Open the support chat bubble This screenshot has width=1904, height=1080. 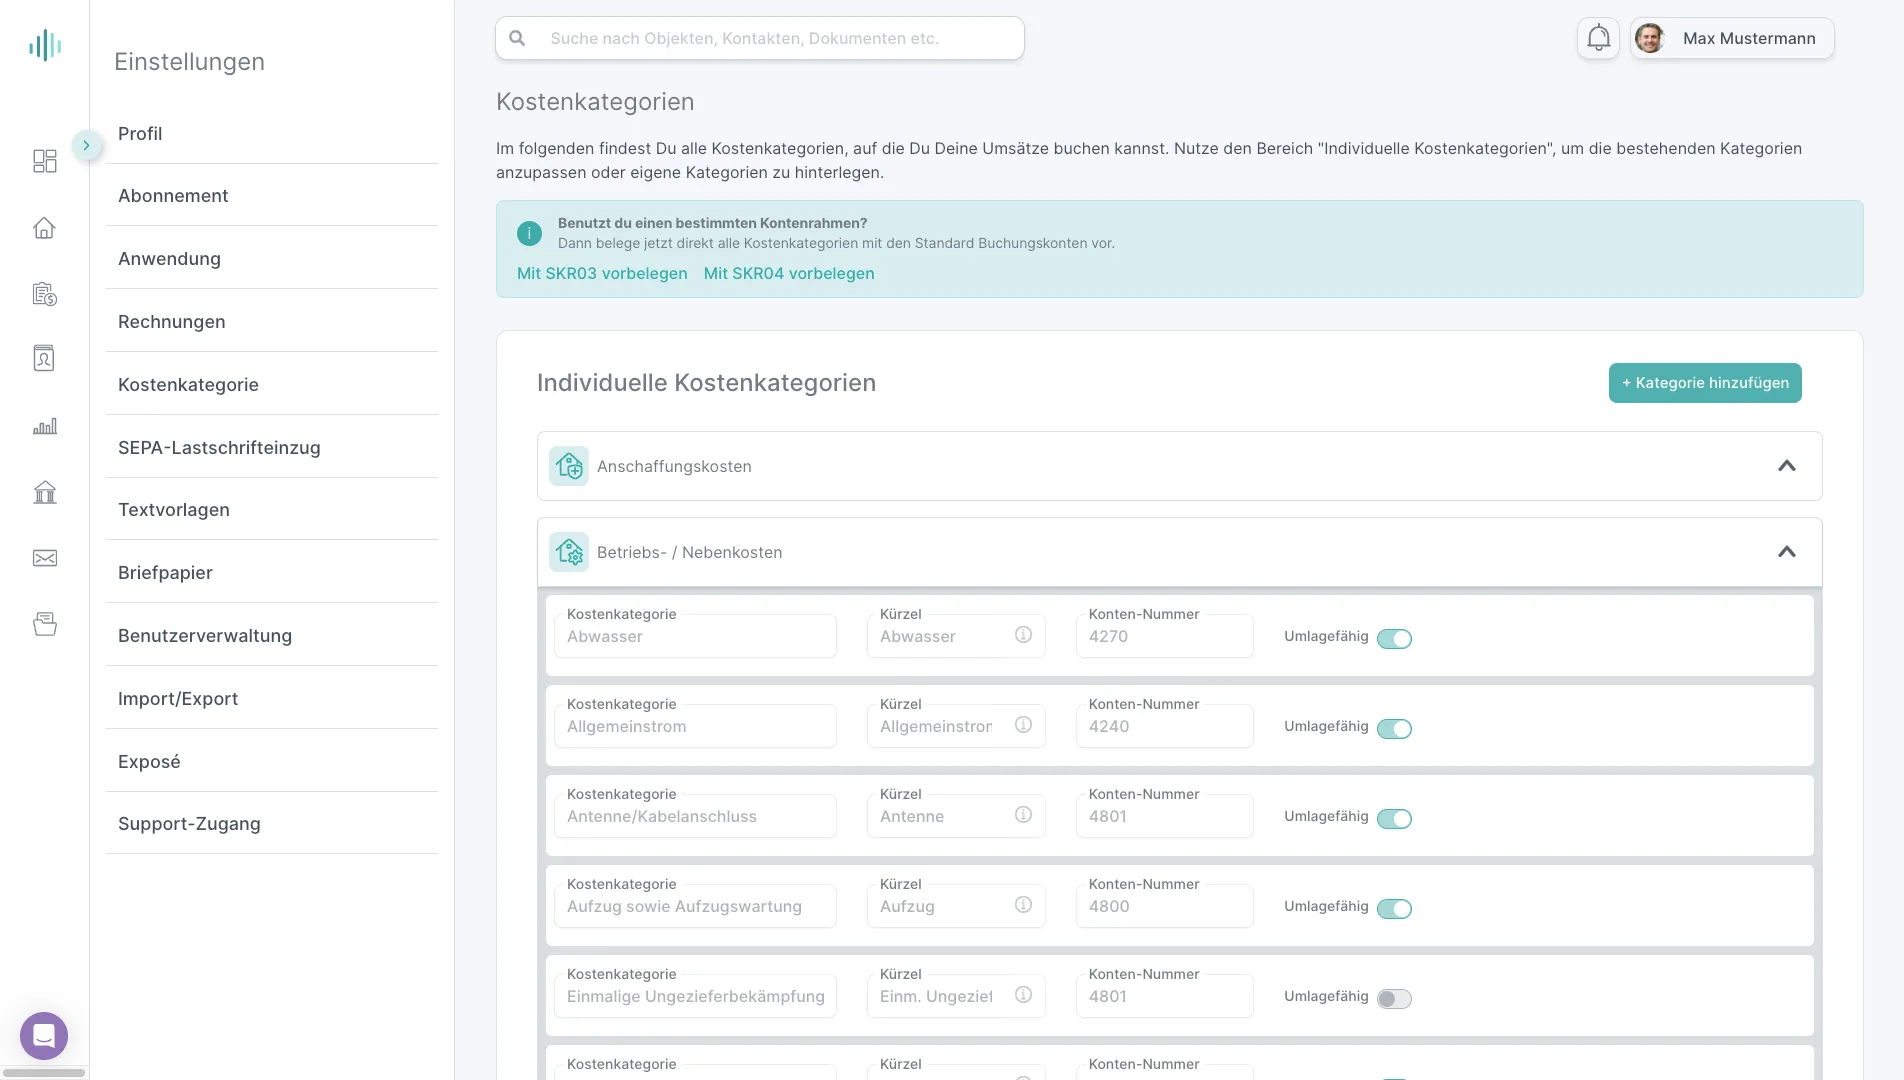44,1036
